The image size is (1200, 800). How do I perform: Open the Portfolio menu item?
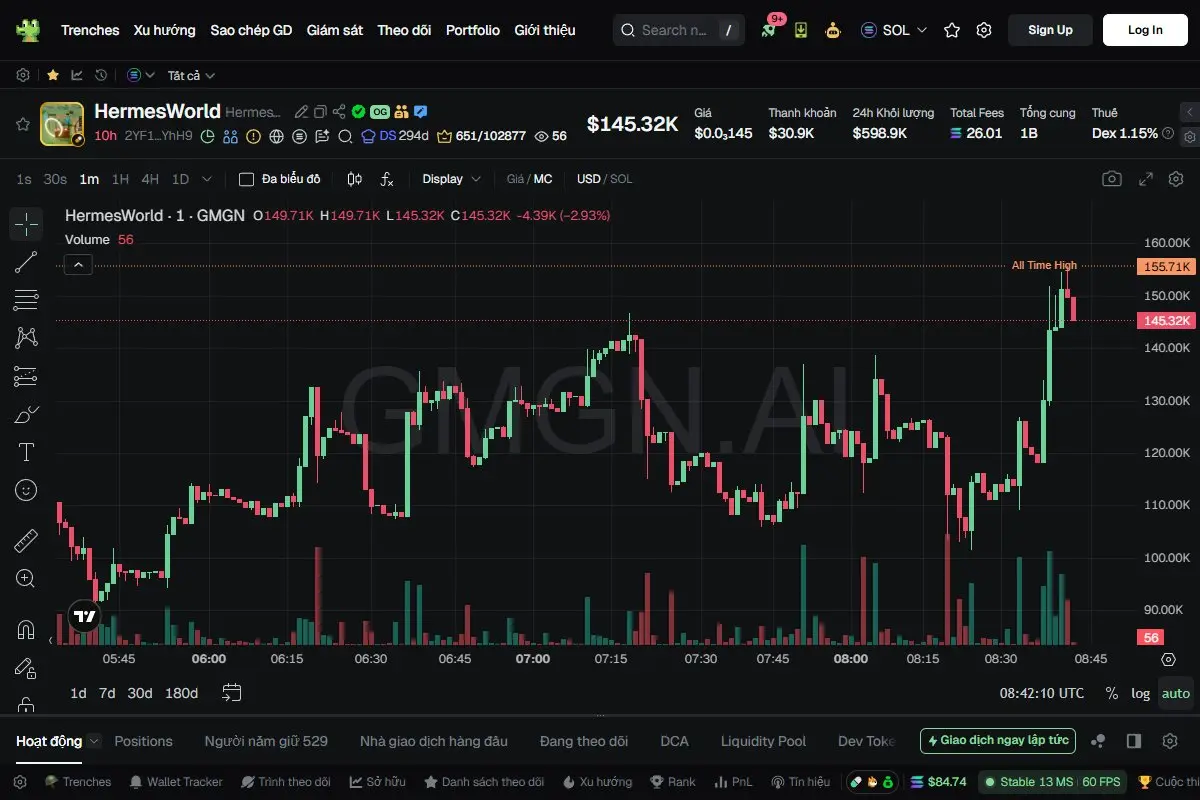(x=473, y=30)
